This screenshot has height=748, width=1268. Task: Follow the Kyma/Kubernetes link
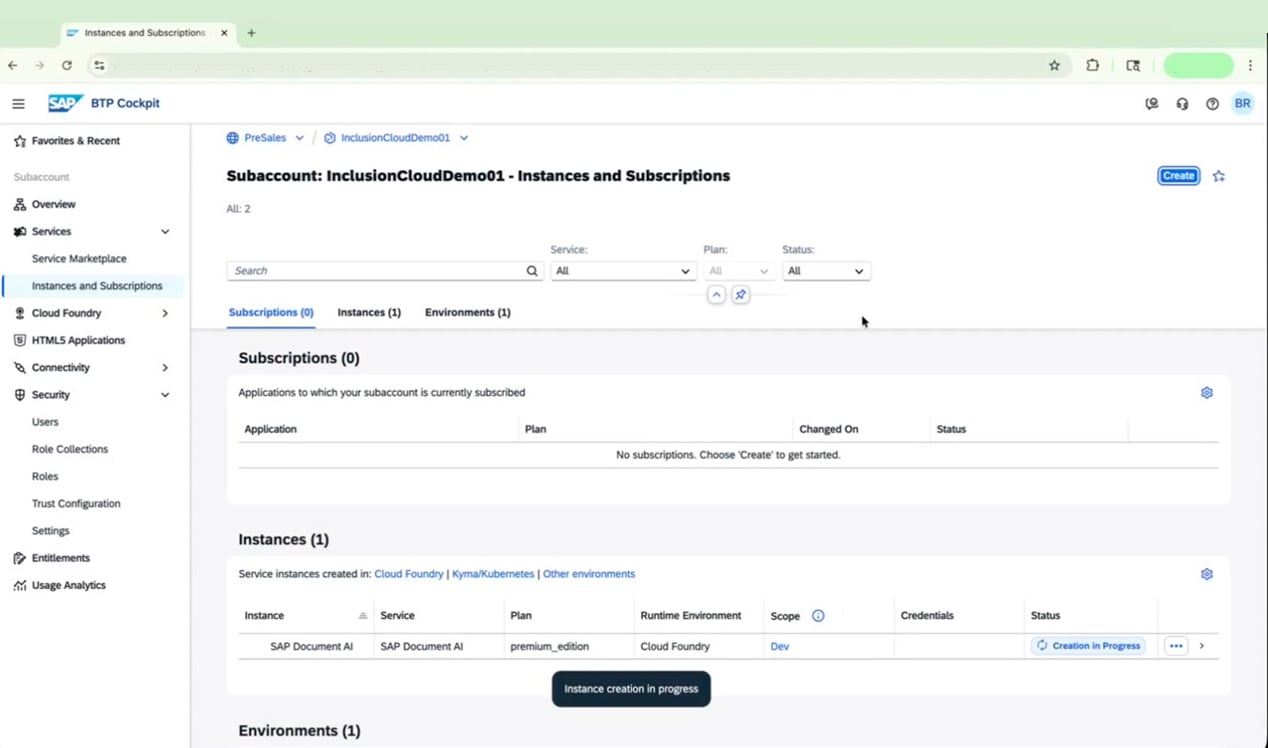coord(493,574)
